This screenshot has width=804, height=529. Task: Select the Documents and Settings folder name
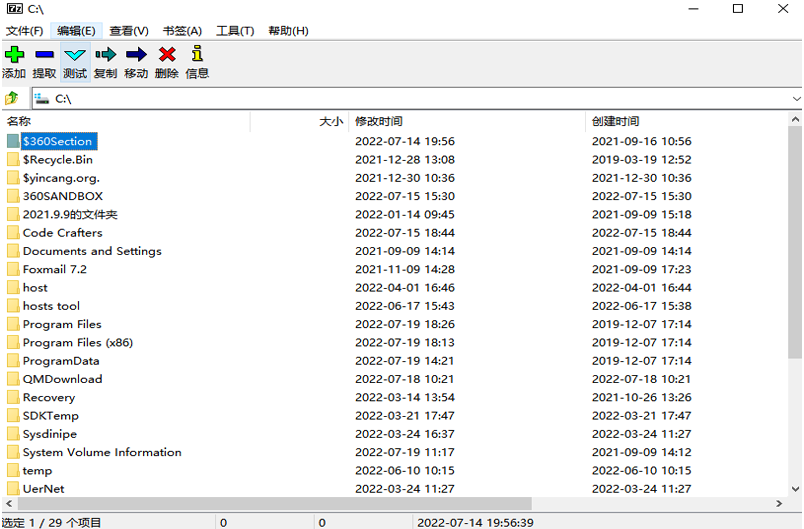click(92, 251)
